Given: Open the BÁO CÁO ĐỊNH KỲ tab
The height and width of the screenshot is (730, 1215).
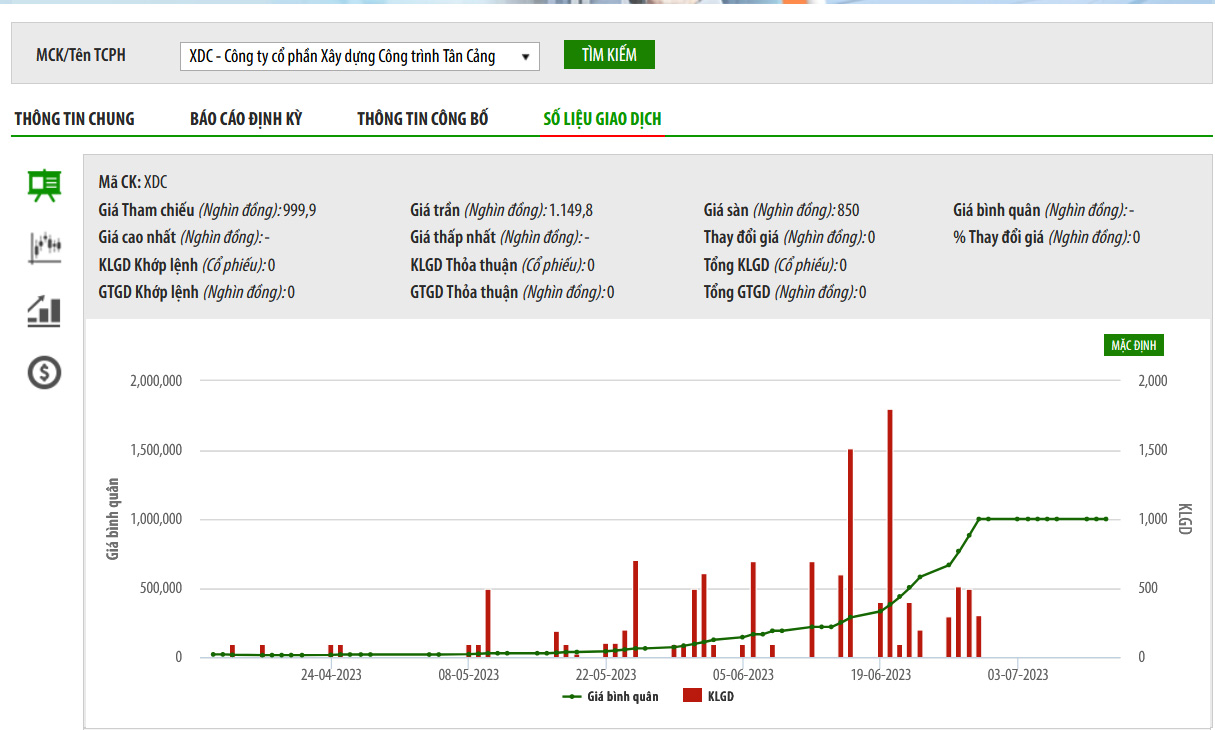Looking at the screenshot, I should pos(246,119).
